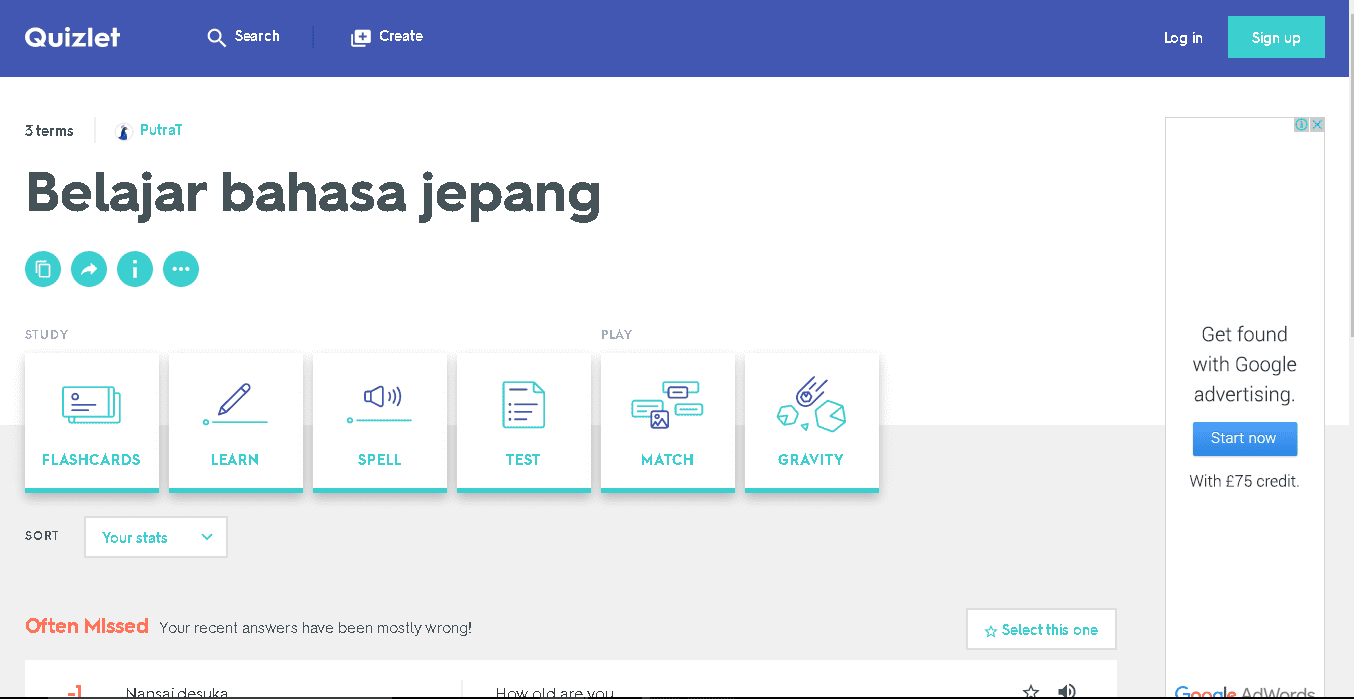Launch the Spell study mode
Screen dimensions: 1354x699
pos(380,422)
